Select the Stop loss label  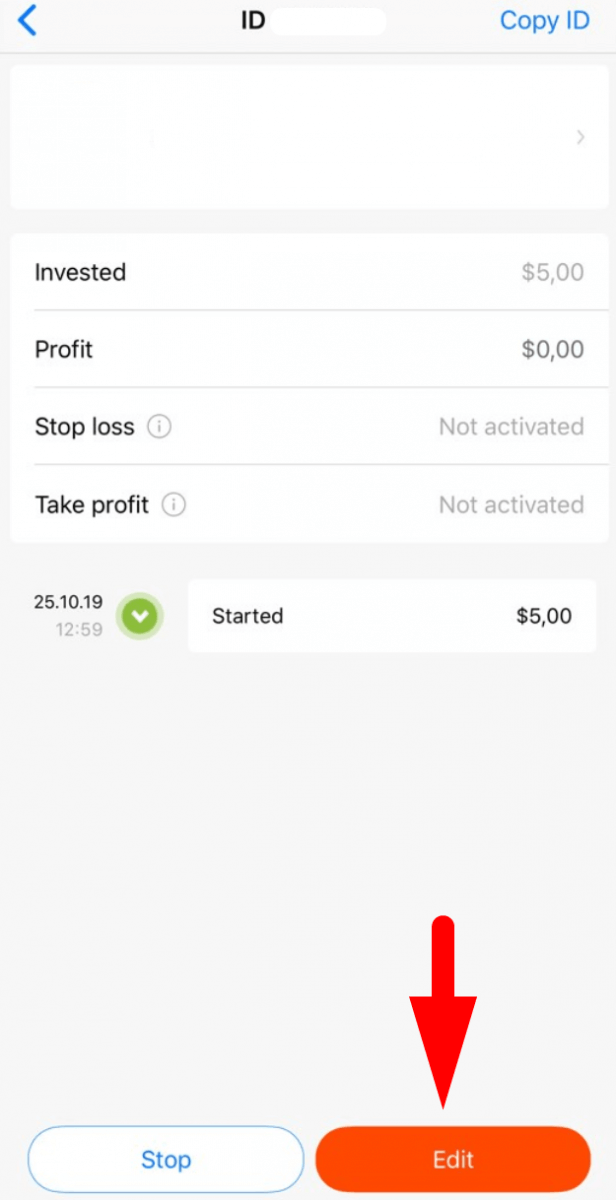tap(84, 427)
